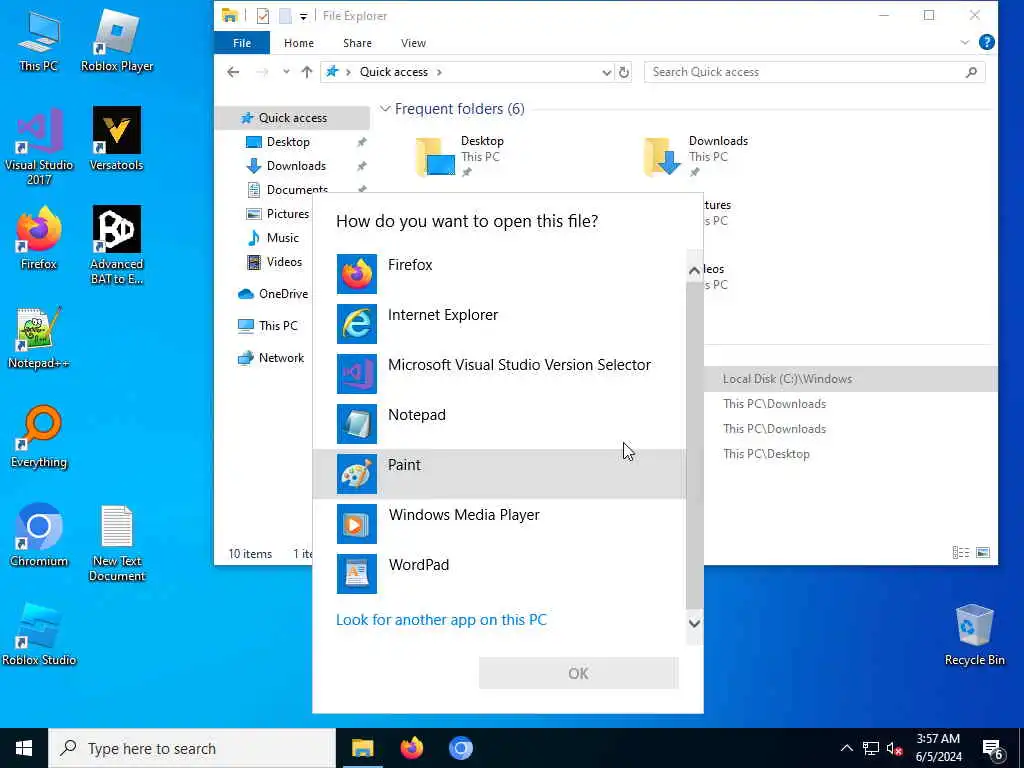This screenshot has height=768, width=1024.
Task: Switch to the Home ribbon tab
Action: (298, 43)
